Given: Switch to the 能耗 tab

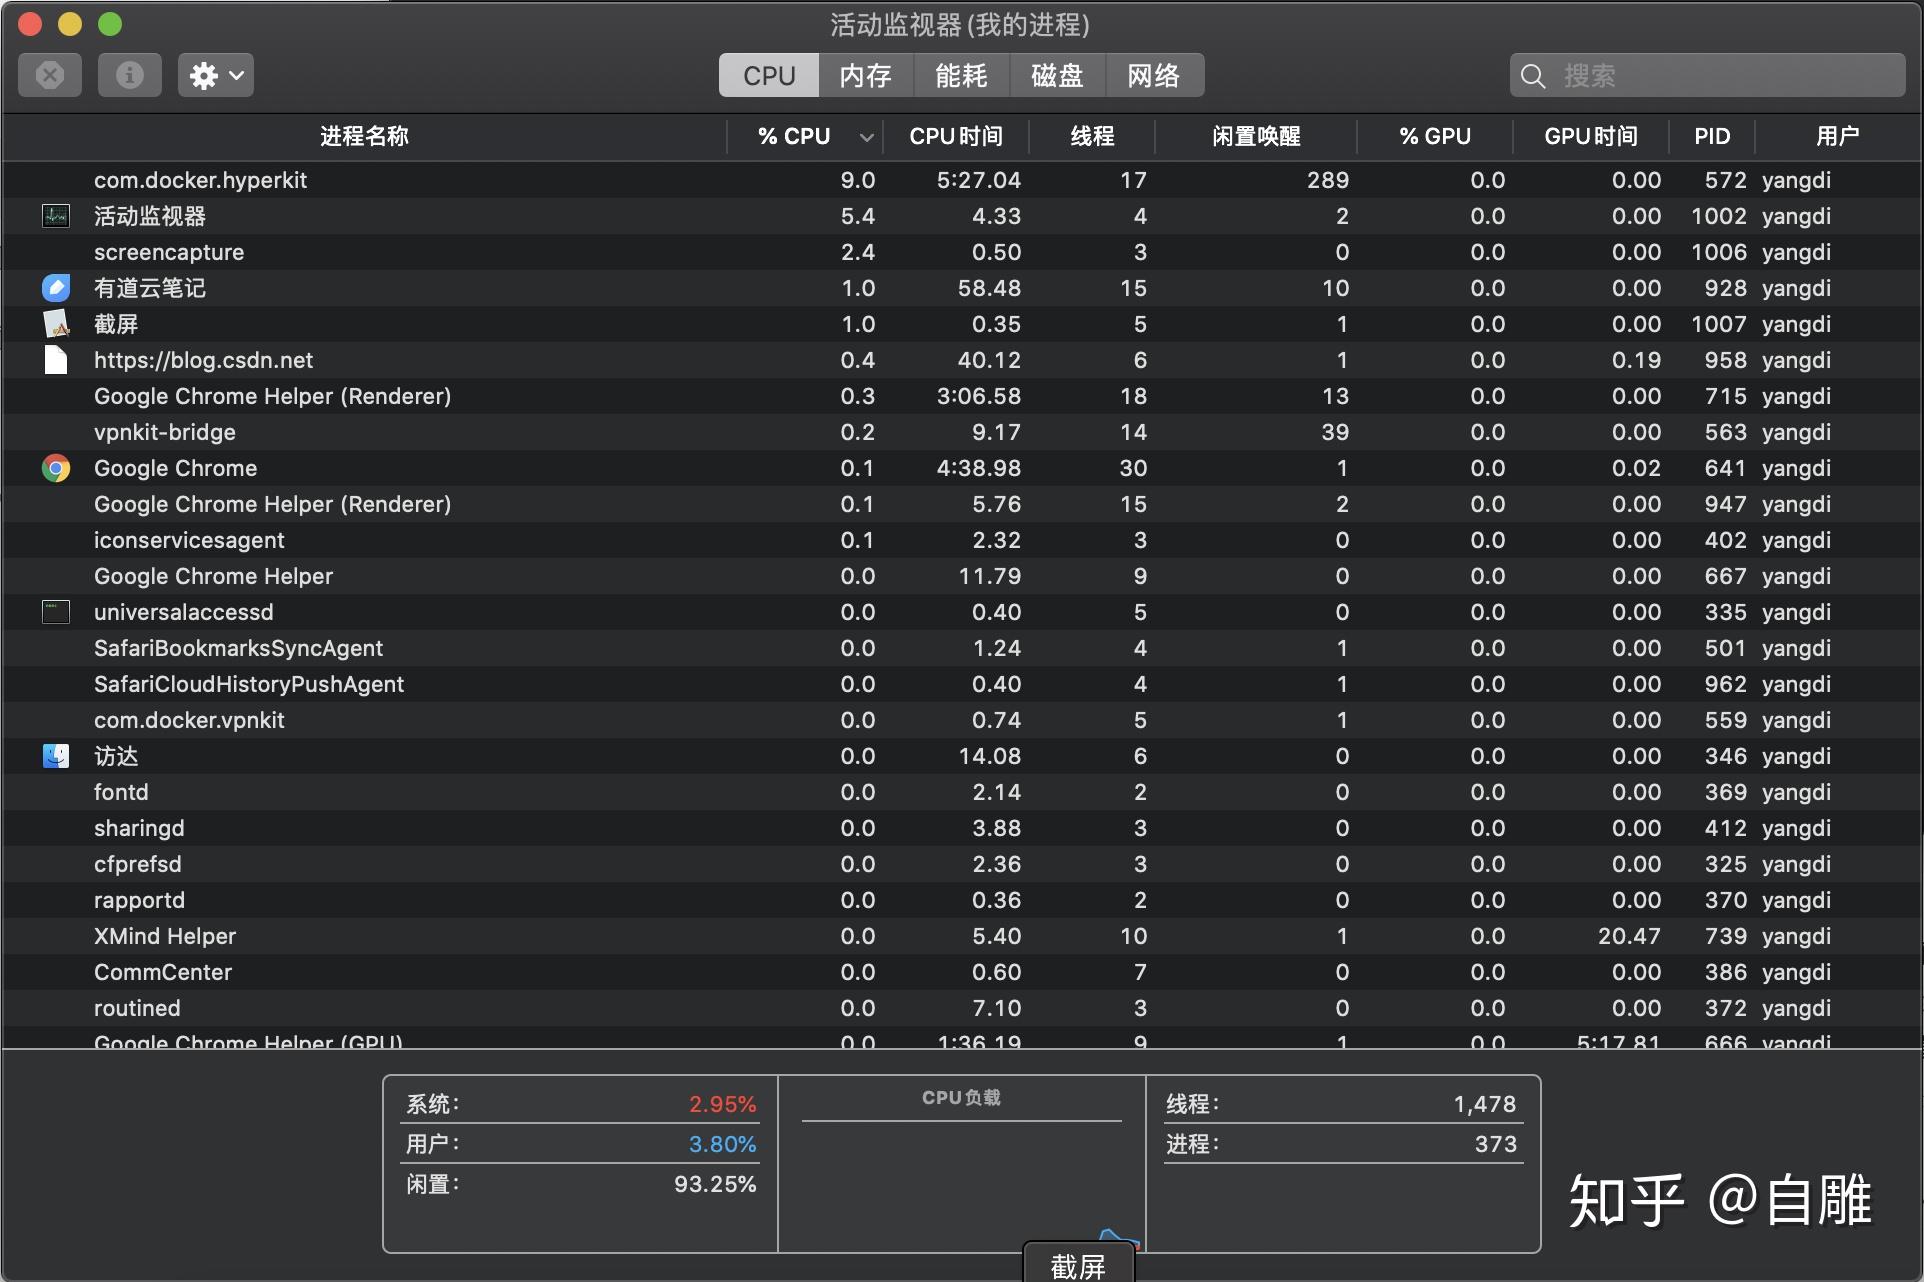Looking at the screenshot, I should click(x=962, y=76).
